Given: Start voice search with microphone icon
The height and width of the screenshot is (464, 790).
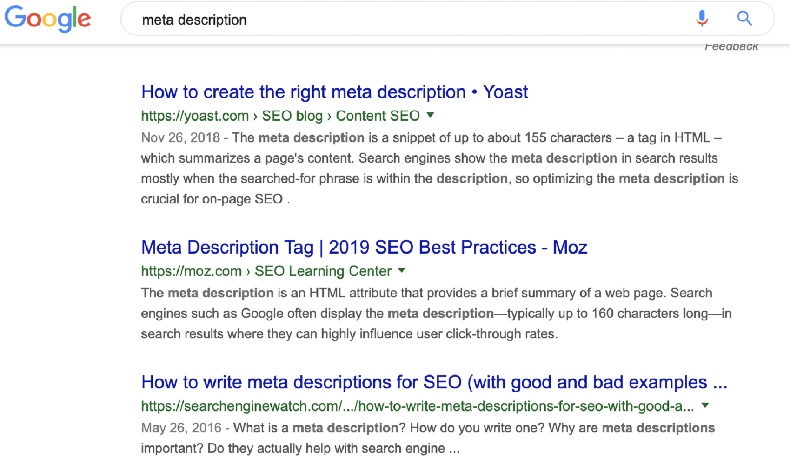Looking at the screenshot, I should point(702,19).
